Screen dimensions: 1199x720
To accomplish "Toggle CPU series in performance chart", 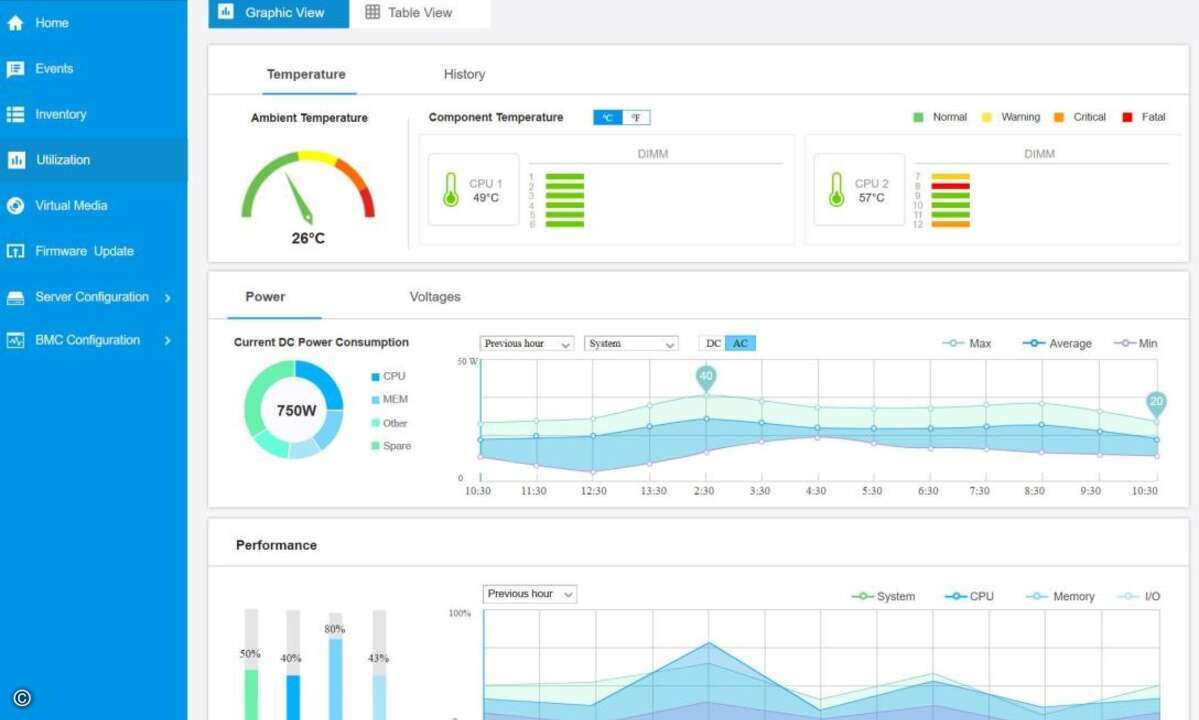I will 970,596.
